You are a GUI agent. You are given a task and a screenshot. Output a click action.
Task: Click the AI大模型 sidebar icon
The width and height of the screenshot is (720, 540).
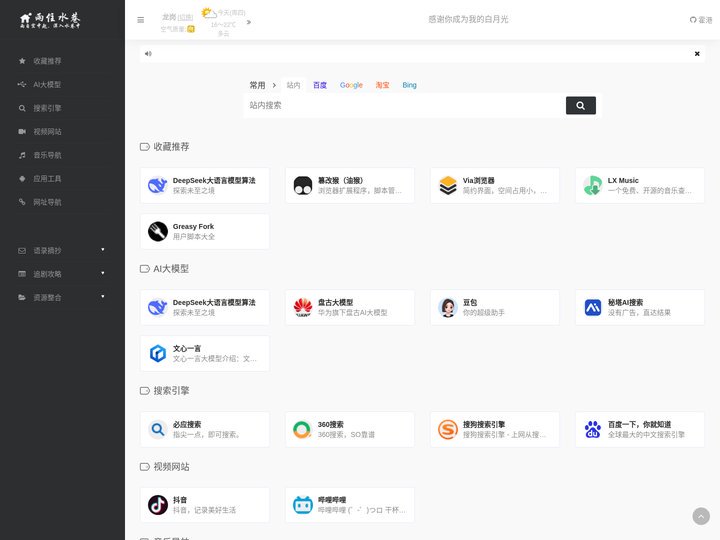[x=22, y=84]
